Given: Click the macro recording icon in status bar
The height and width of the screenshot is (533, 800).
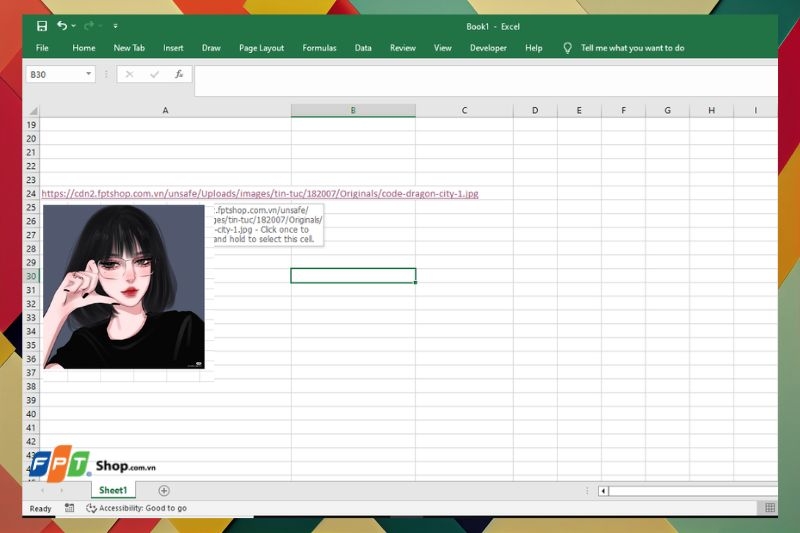Looking at the screenshot, I should pos(69,508).
